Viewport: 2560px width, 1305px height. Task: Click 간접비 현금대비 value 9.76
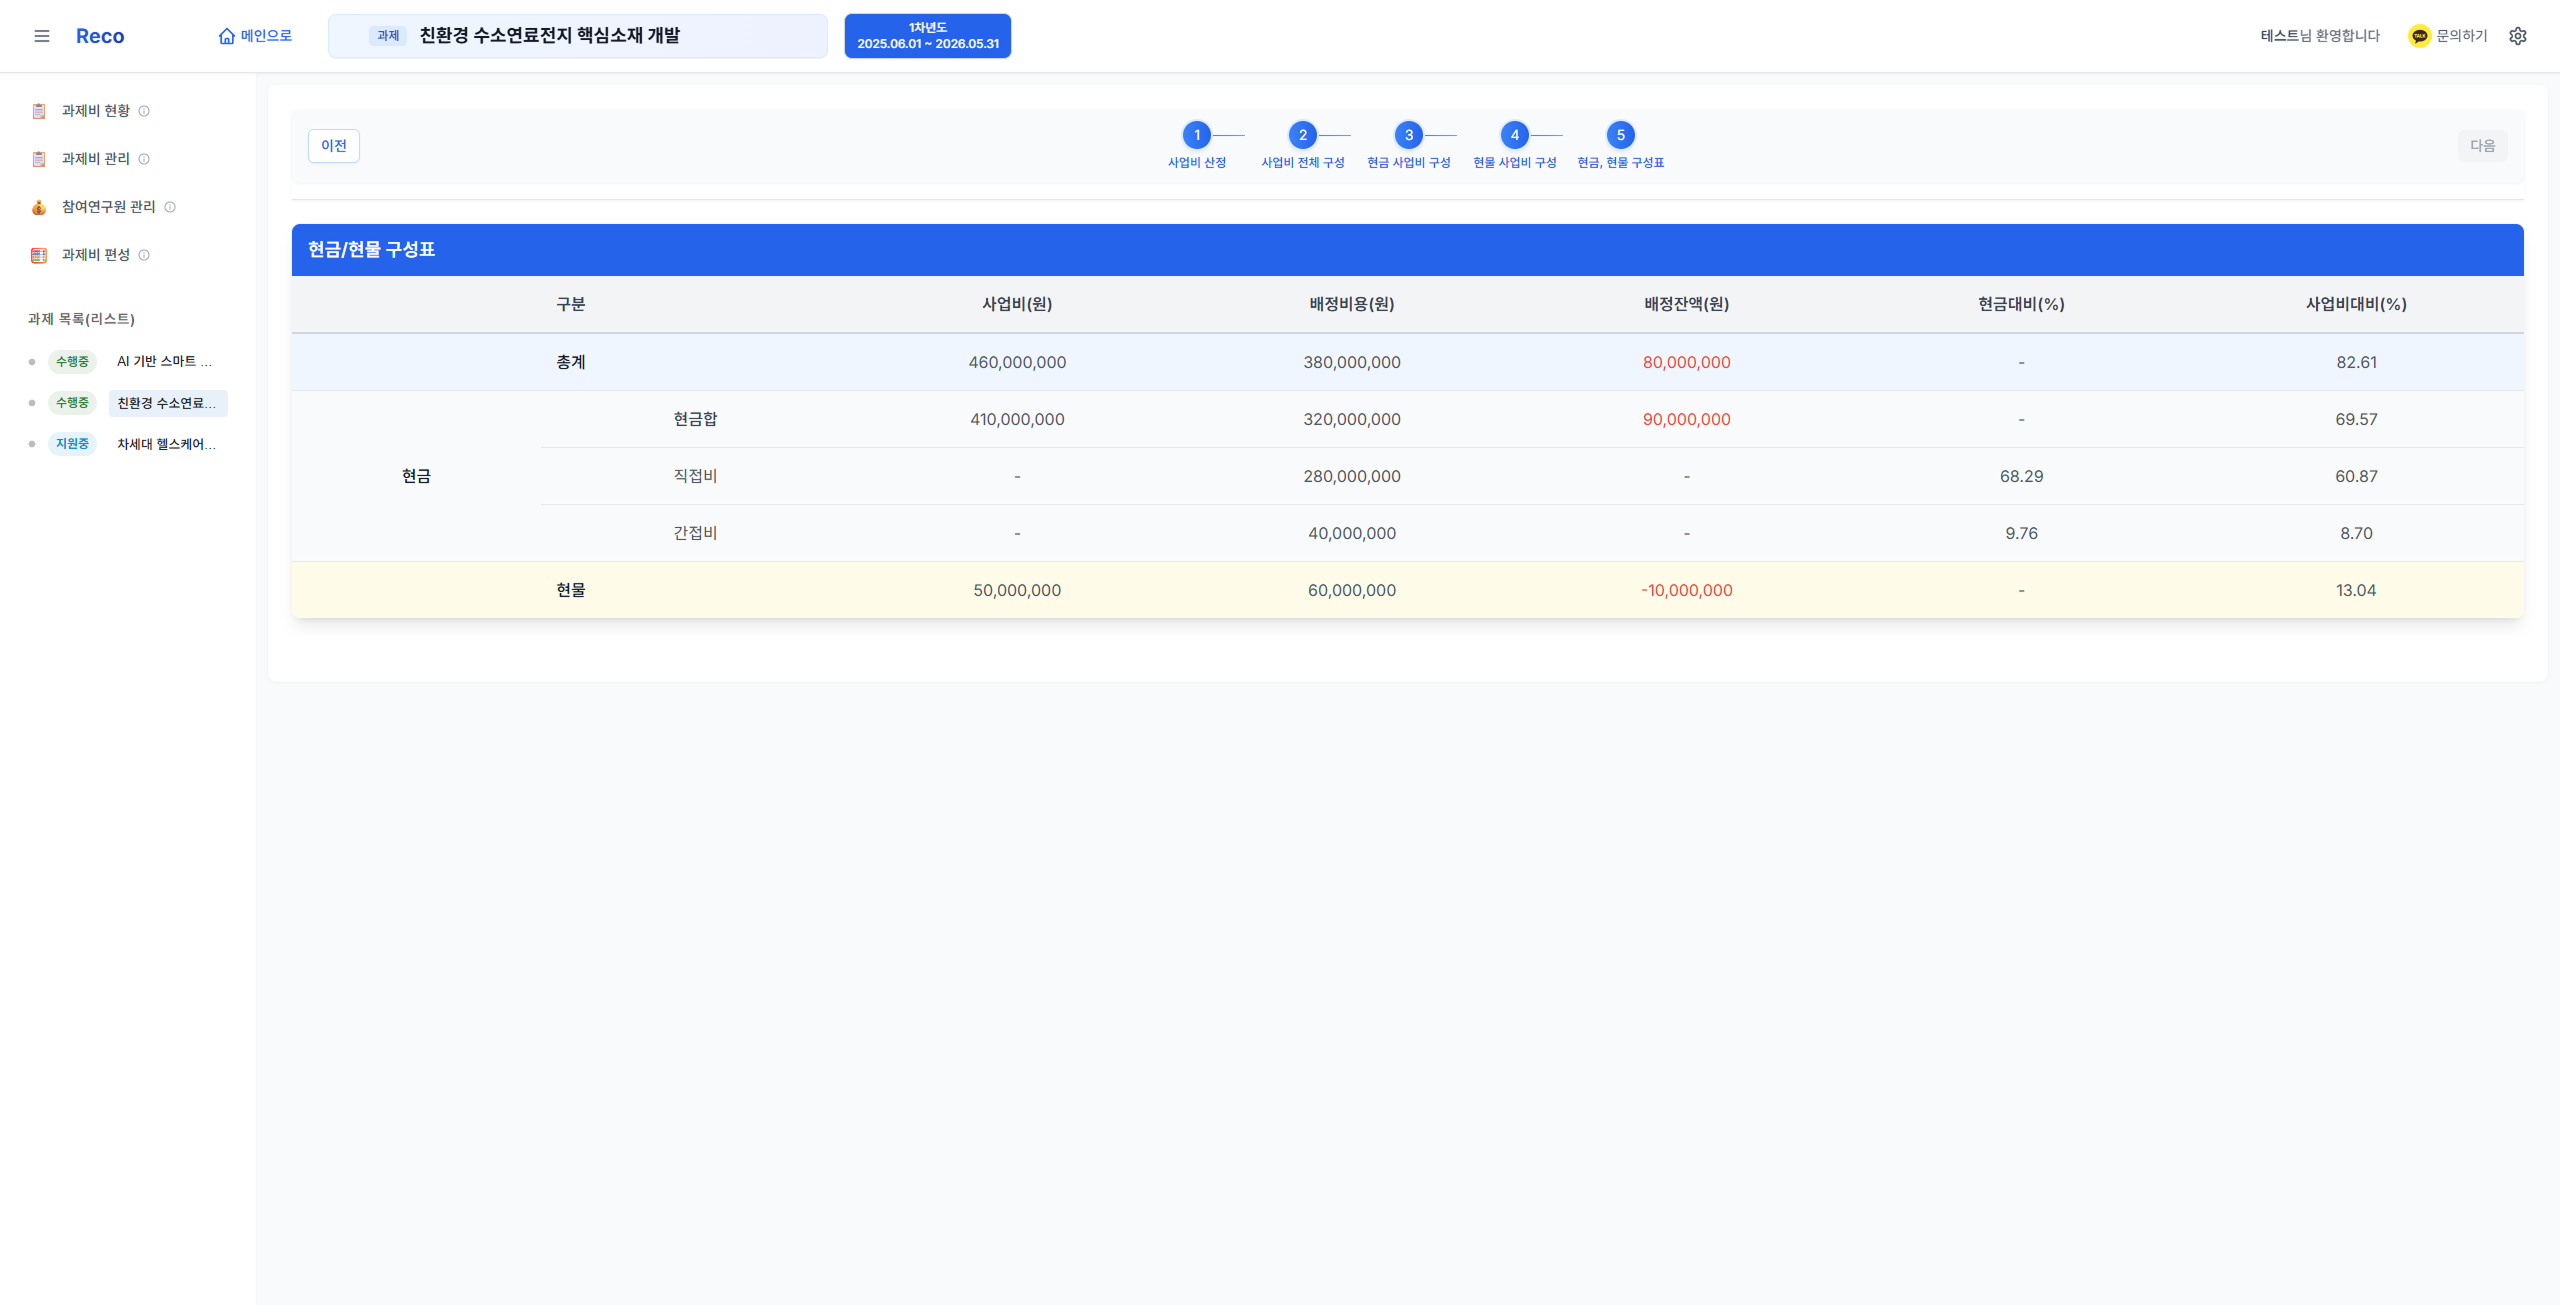point(2022,533)
